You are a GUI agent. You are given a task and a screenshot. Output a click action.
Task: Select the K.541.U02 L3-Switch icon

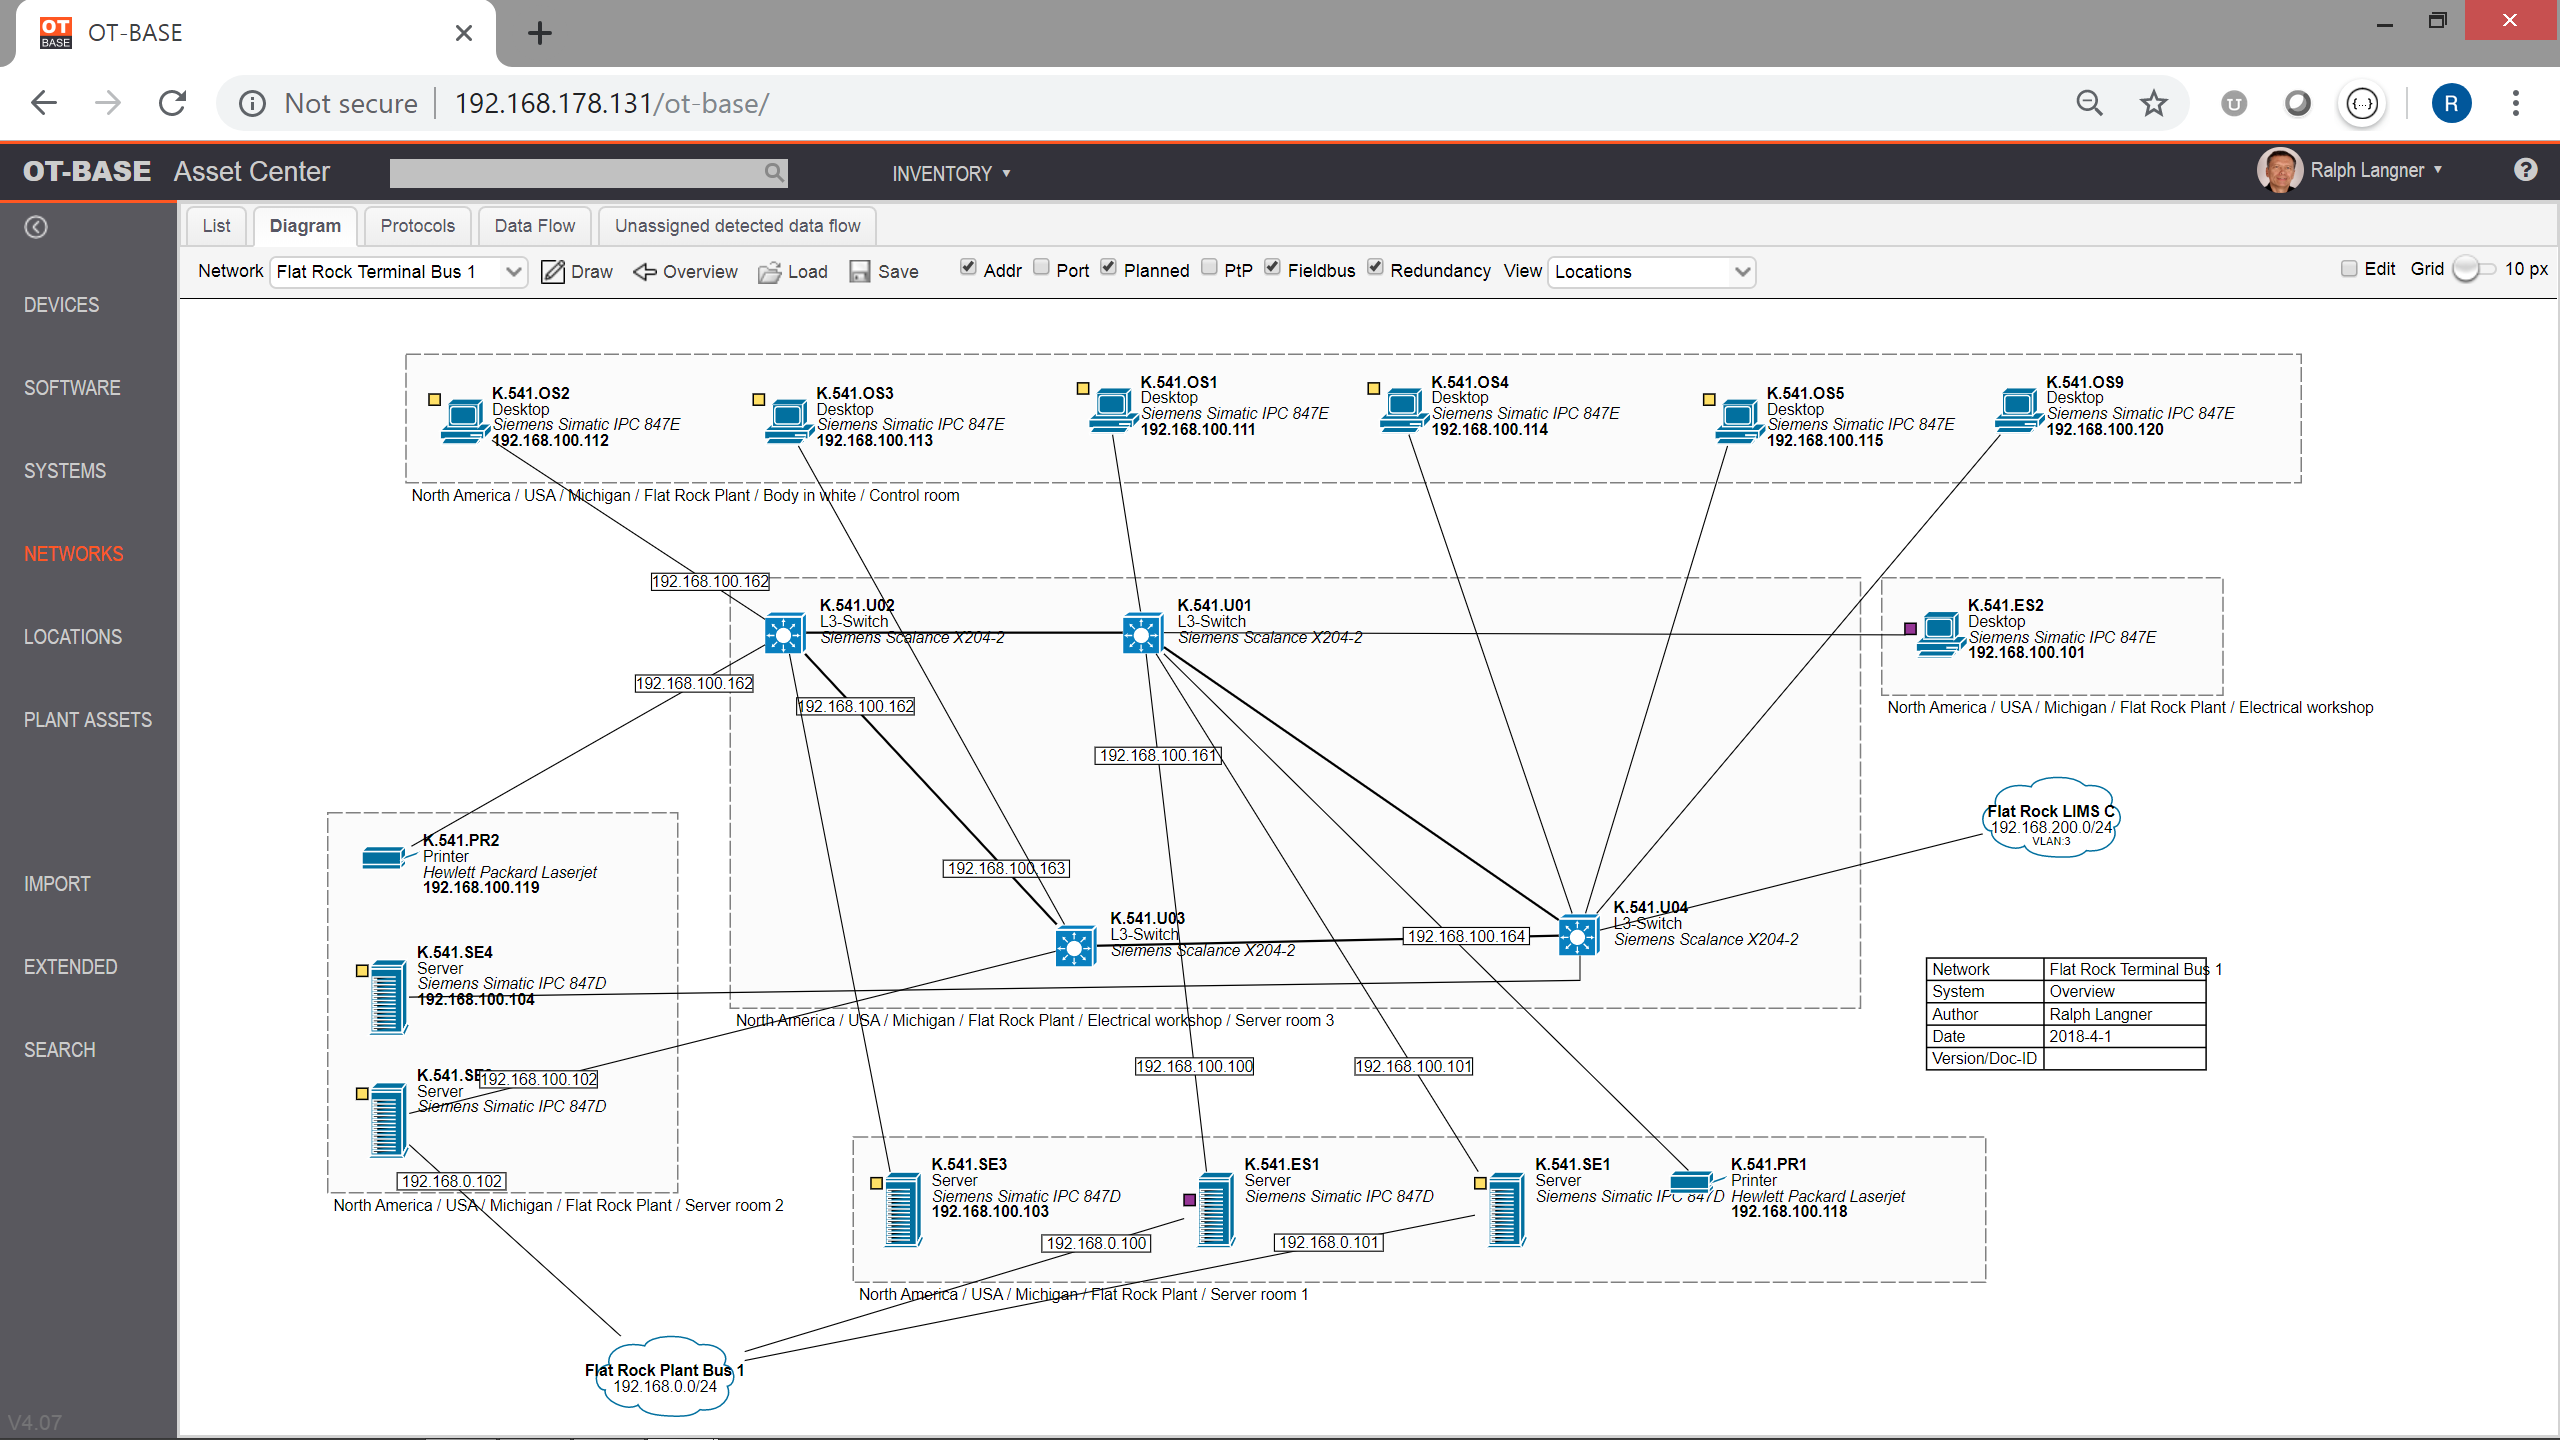coord(784,633)
